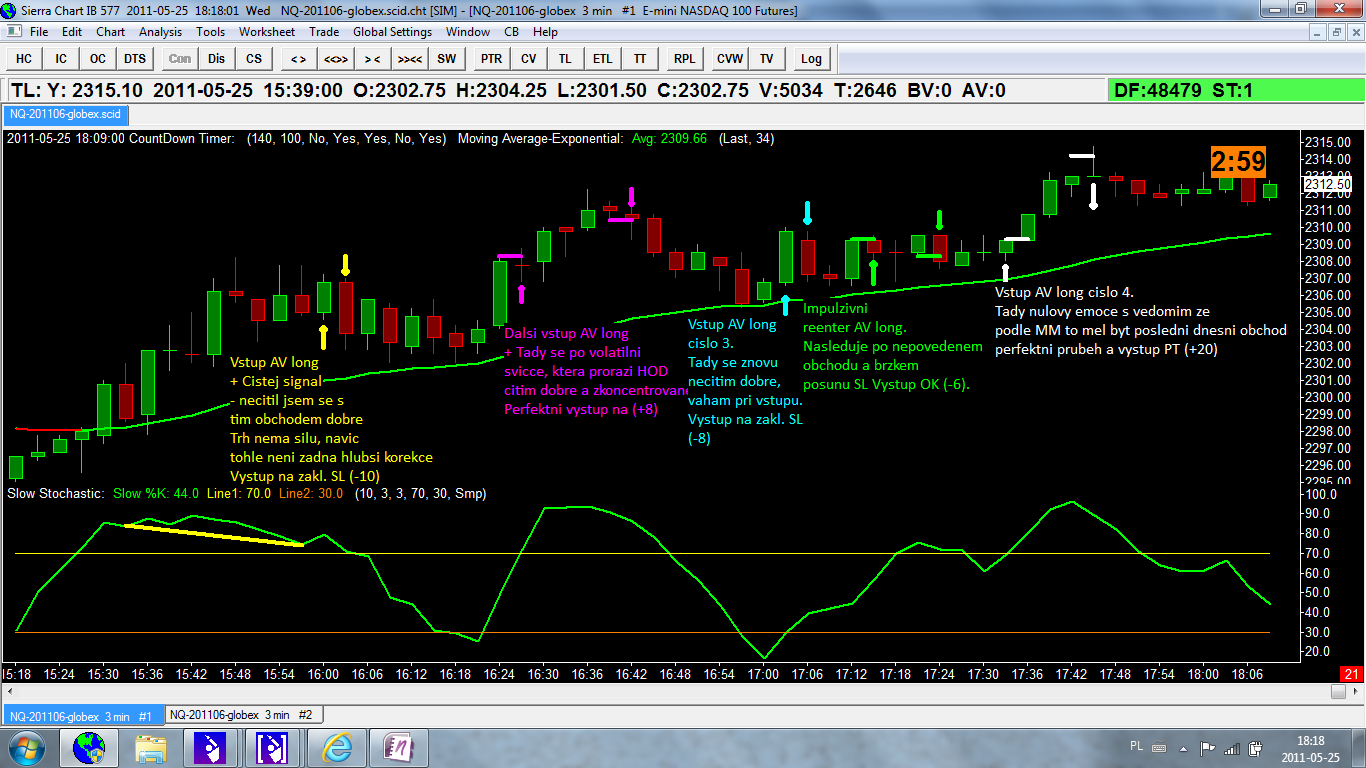Click the > < bar spacing button
Screen dimensions: 1366x768
(372, 59)
